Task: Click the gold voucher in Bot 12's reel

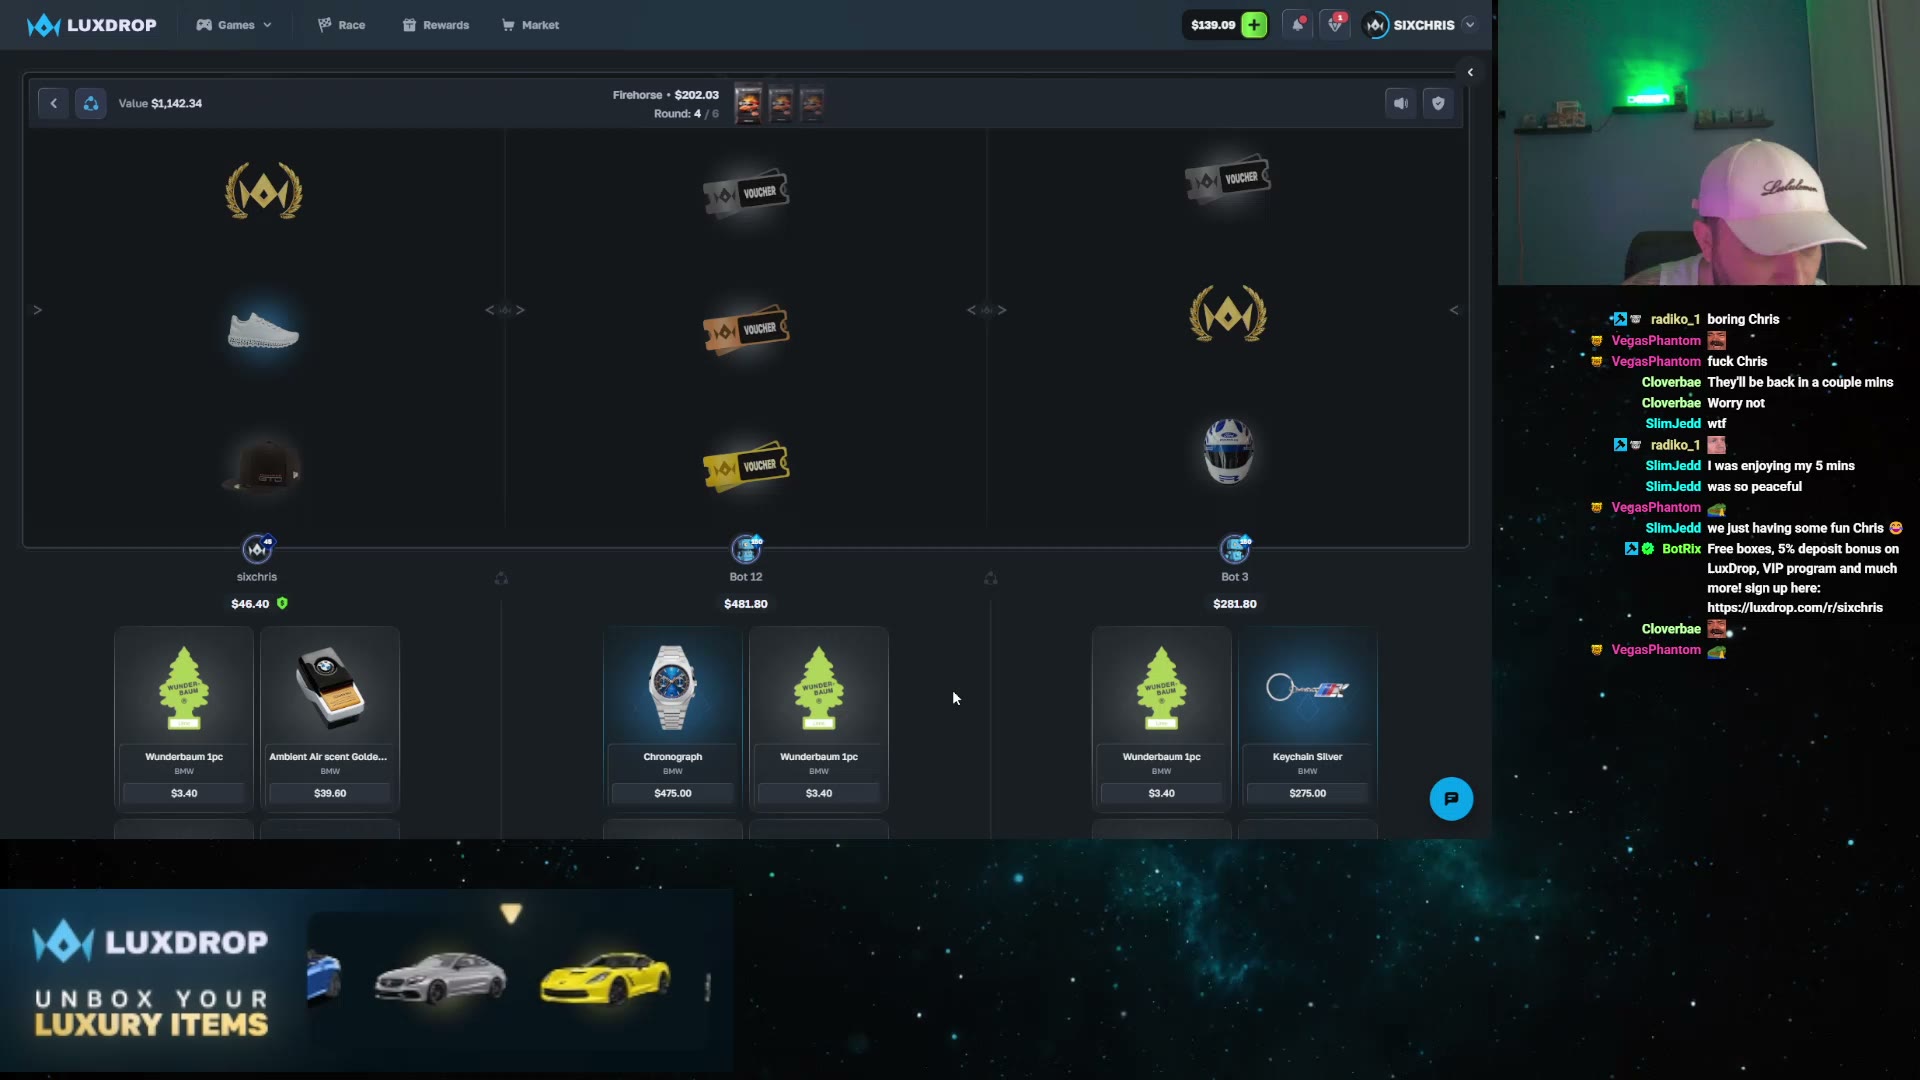Action: click(746, 466)
